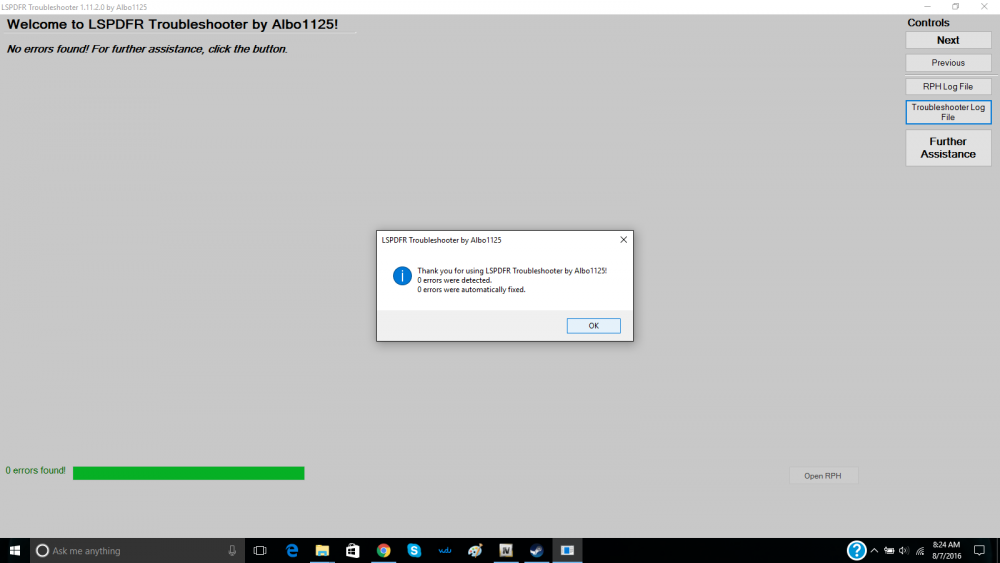This screenshot has height=563, width=1000.
Task: Click the volume speaker tray icon
Action: (x=904, y=550)
